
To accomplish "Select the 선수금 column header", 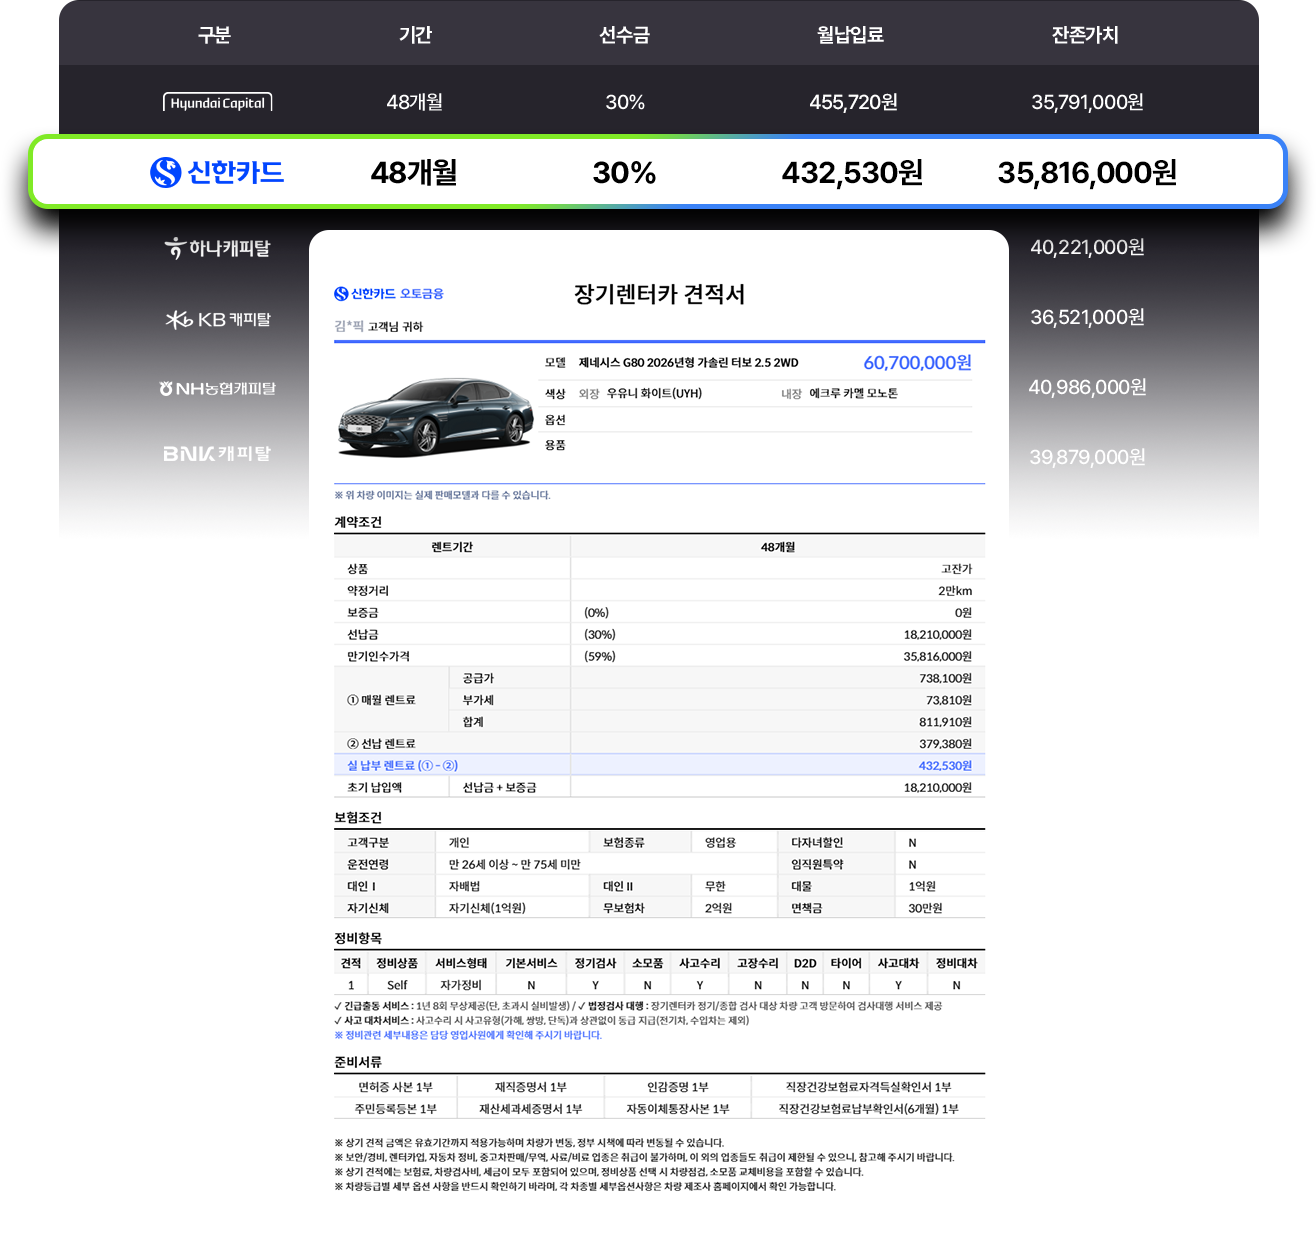I will coord(624,35).
